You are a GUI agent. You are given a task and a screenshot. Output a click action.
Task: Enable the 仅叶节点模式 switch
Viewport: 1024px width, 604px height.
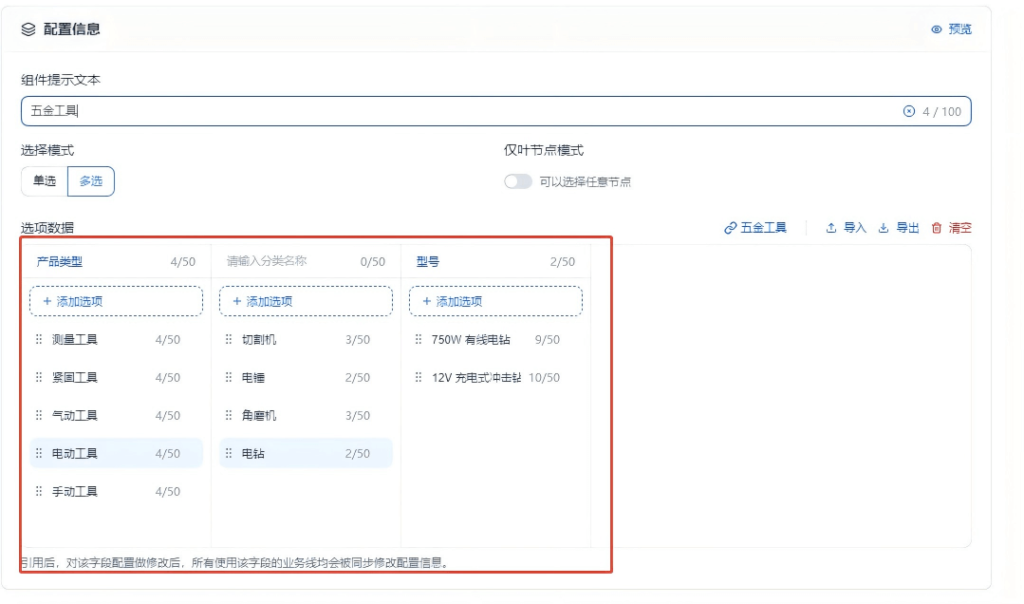(519, 180)
